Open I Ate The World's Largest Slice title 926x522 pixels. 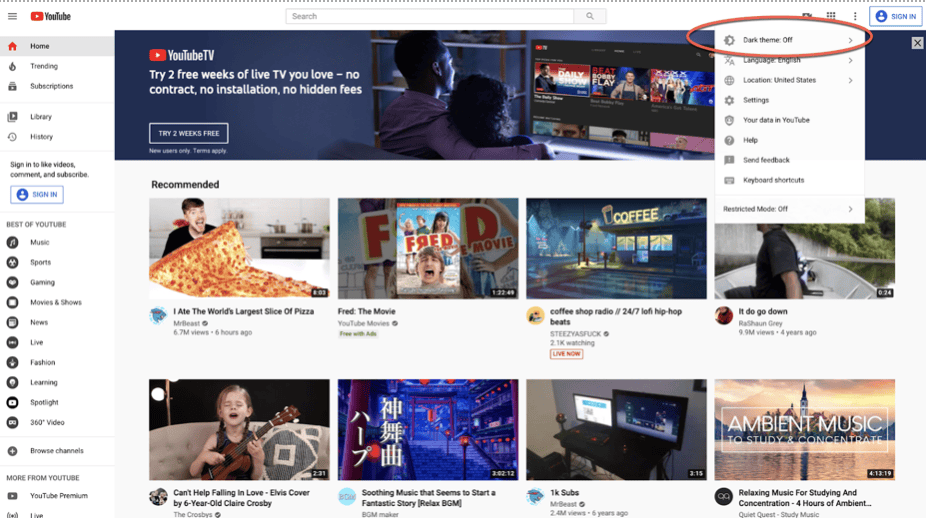pyautogui.click(x=243, y=311)
